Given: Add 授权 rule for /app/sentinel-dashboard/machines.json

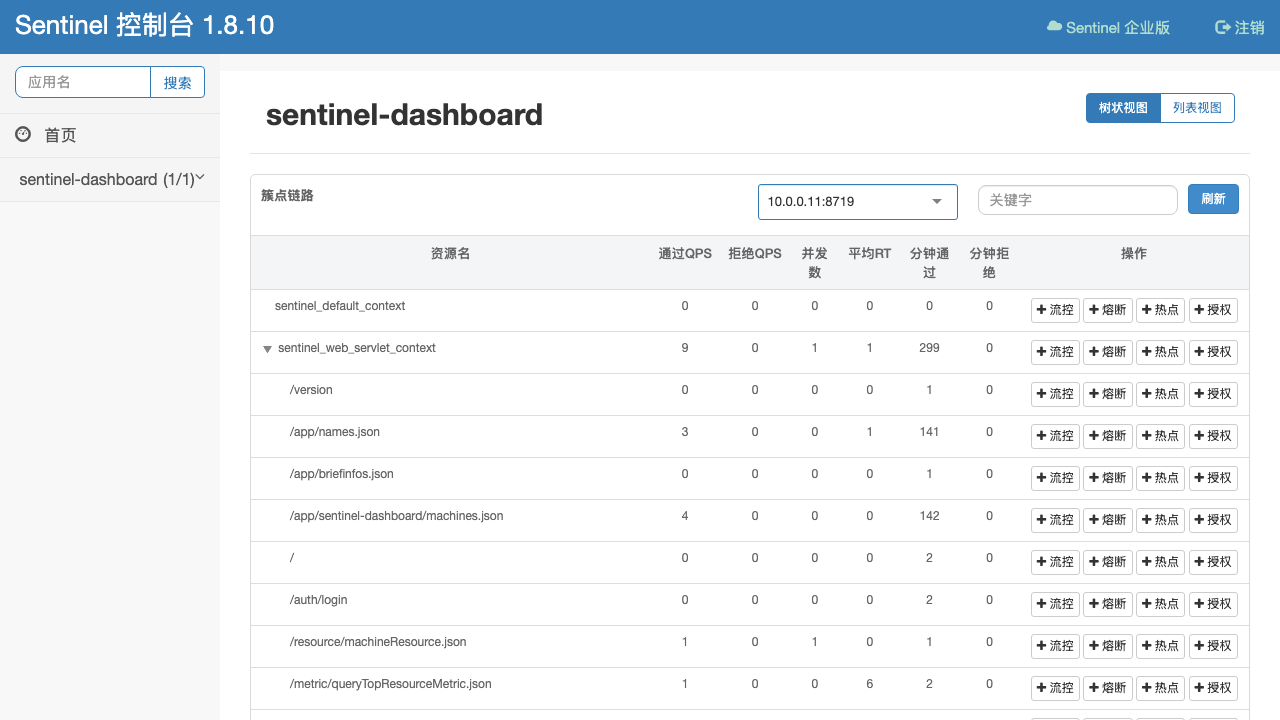Looking at the screenshot, I should click(1213, 520).
